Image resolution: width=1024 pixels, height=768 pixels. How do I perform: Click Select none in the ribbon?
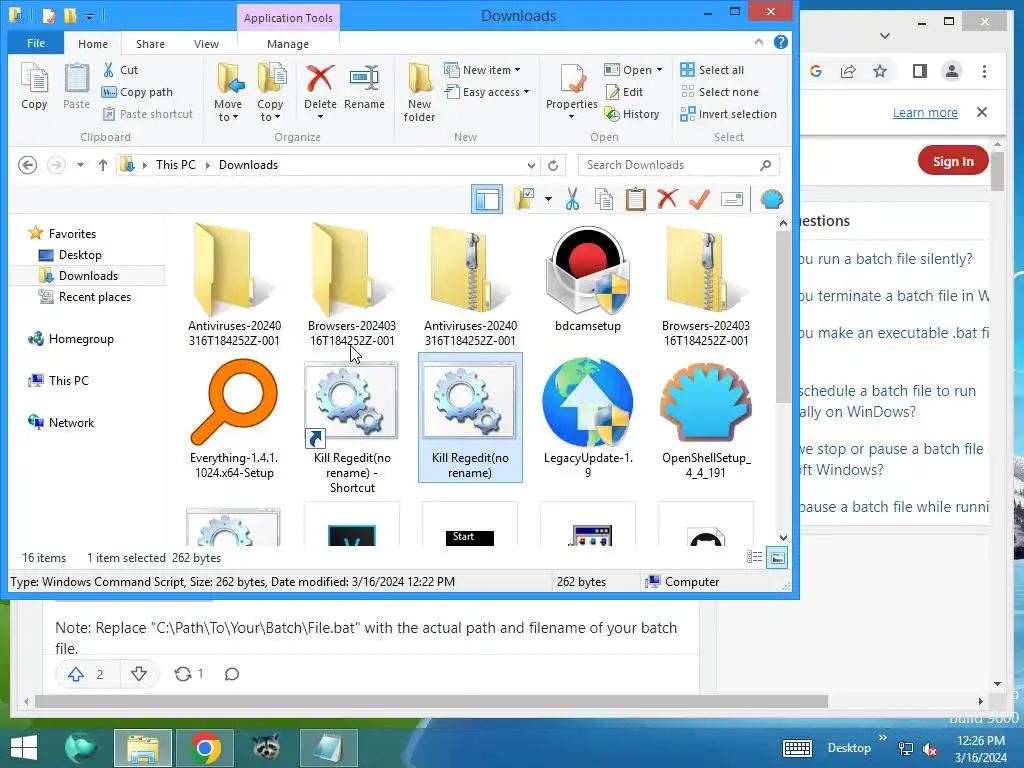click(720, 92)
